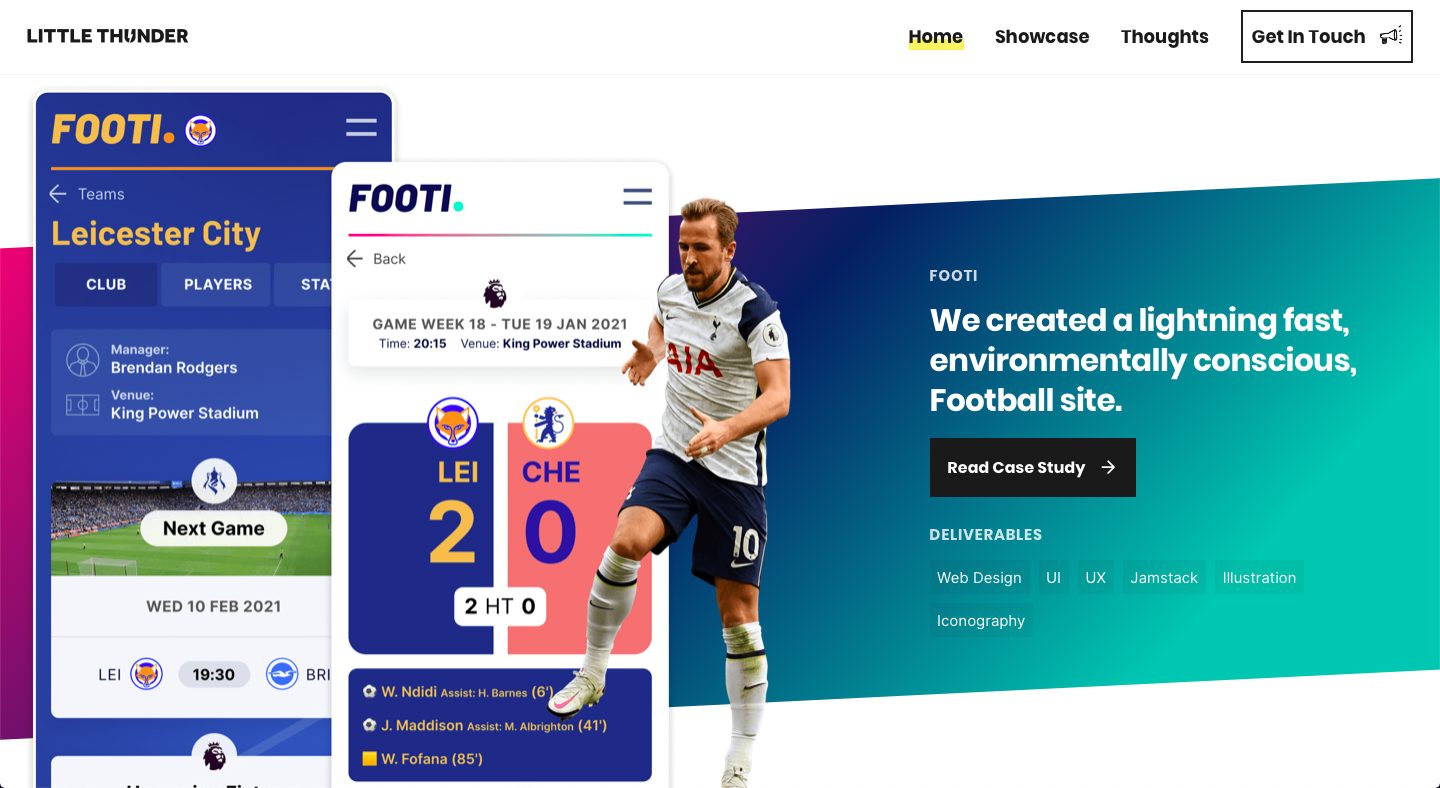The image size is (1440, 788).
Task: Click the Leicester fox badge beside FOOTI logo
Action: [201, 130]
